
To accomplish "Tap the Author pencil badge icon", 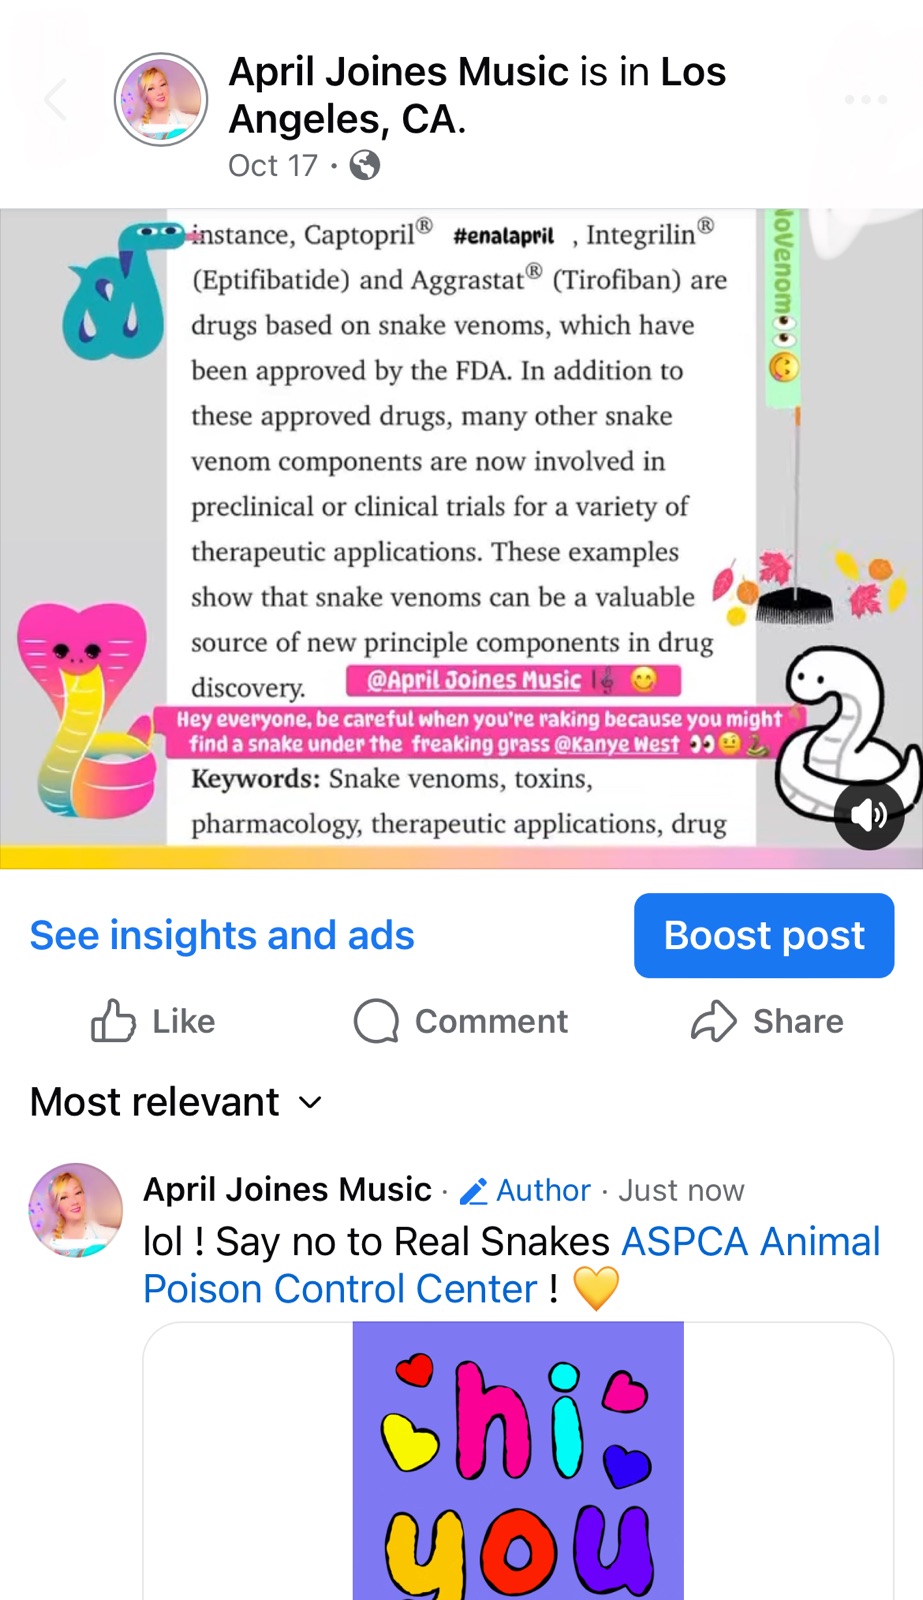I will [x=473, y=1191].
